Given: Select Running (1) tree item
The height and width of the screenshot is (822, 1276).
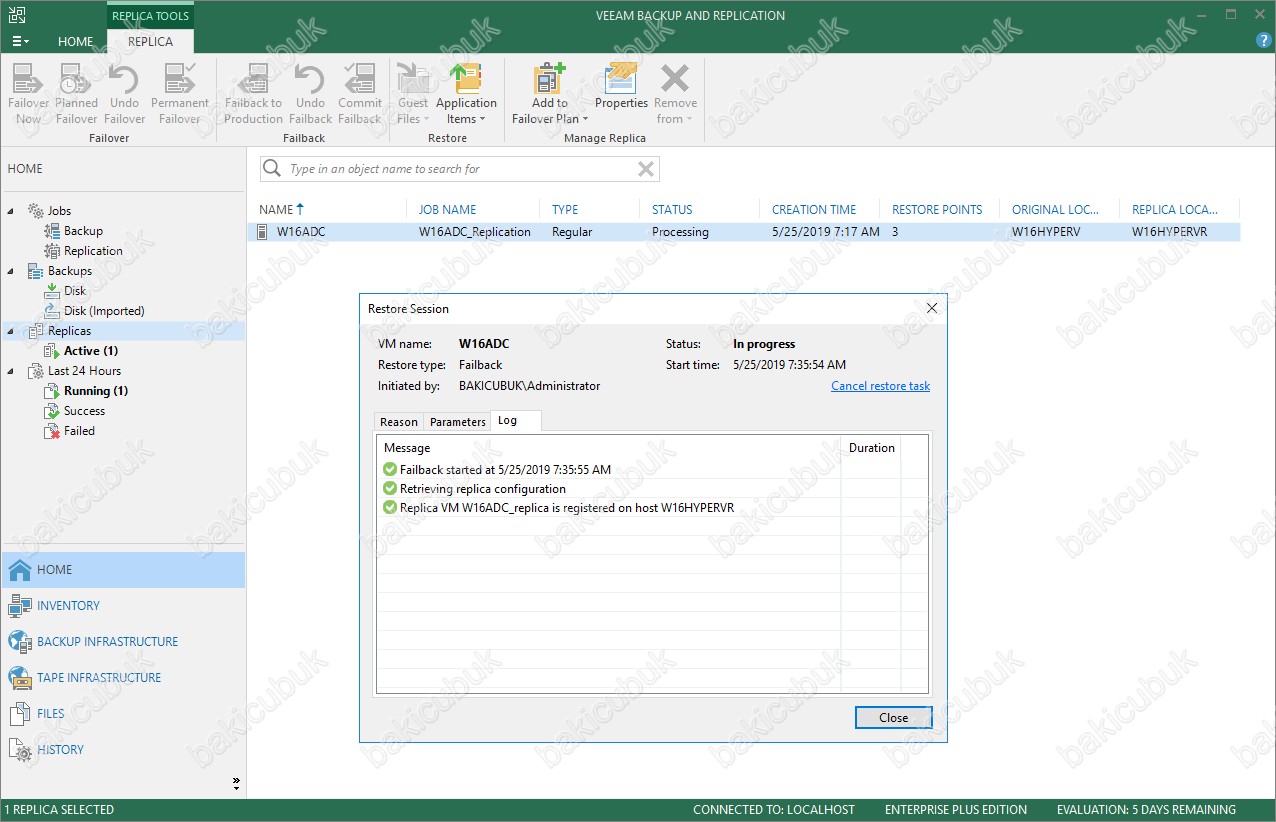Looking at the screenshot, I should [96, 391].
